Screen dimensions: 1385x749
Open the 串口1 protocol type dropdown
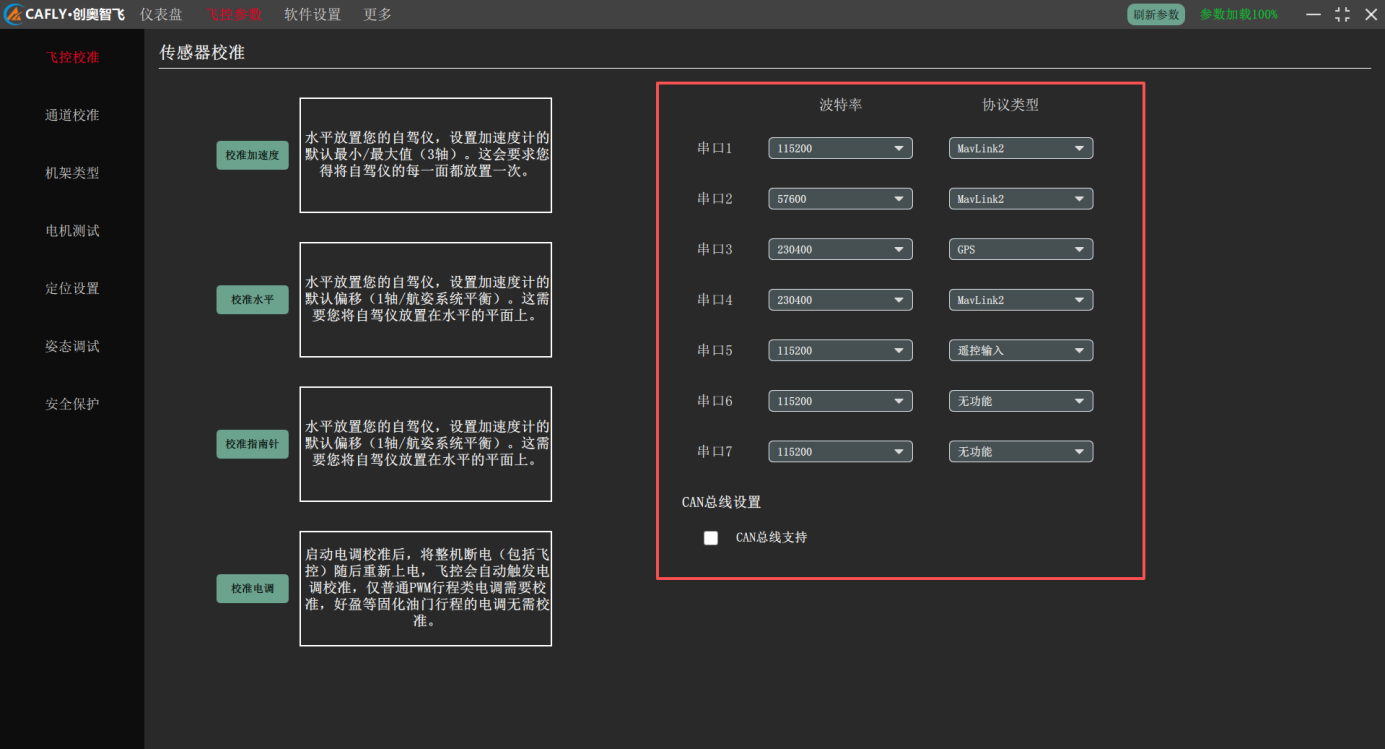pyautogui.click(x=1021, y=148)
